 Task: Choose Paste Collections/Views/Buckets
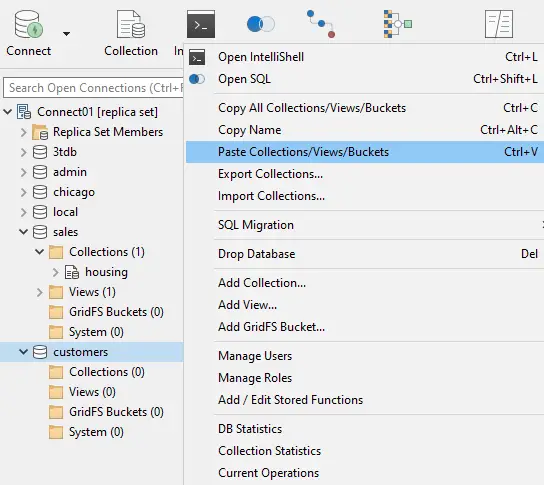pyautogui.click(x=365, y=152)
